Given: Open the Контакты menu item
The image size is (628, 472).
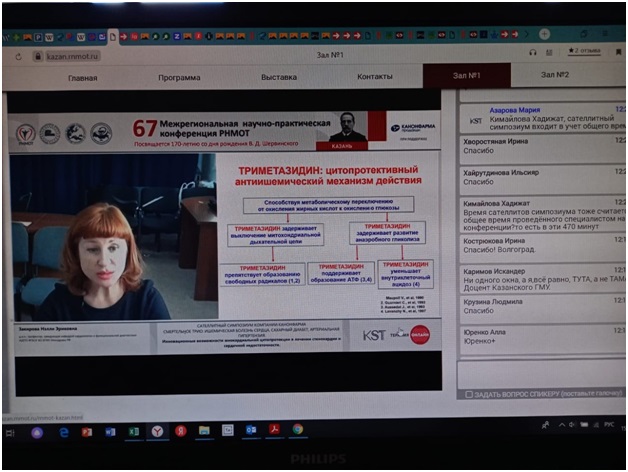Looking at the screenshot, I should (x=375, y=76).
